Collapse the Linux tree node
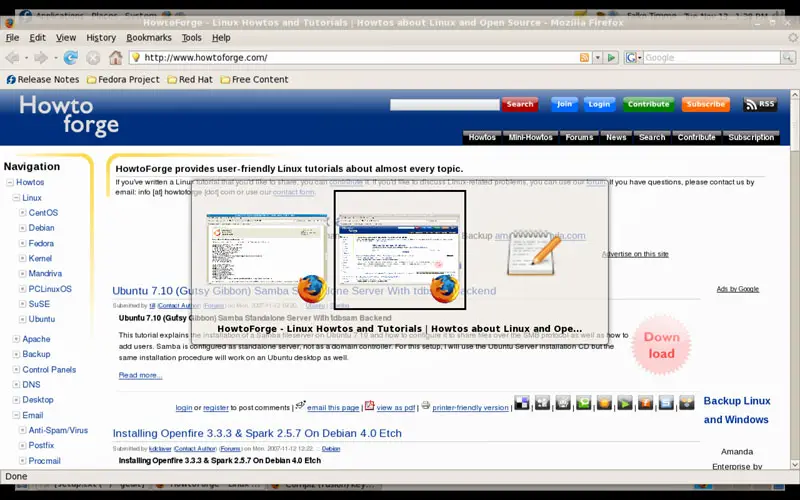The image size is (800, 500). click(16, 197)
